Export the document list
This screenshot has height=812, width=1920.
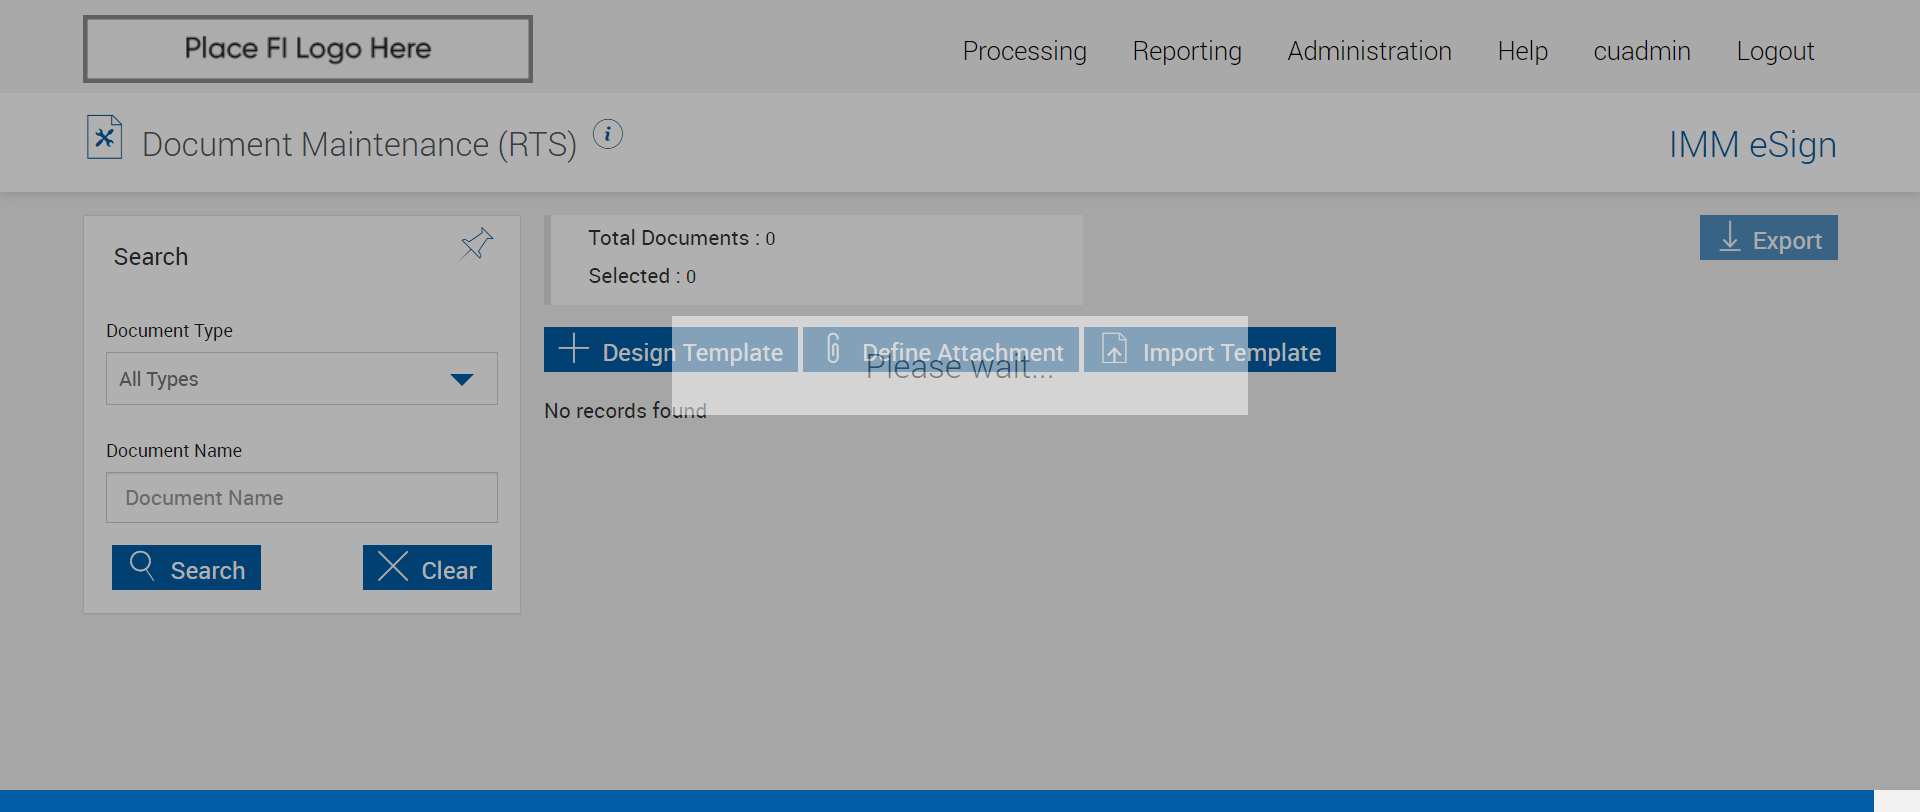(x=1769, y=238)
